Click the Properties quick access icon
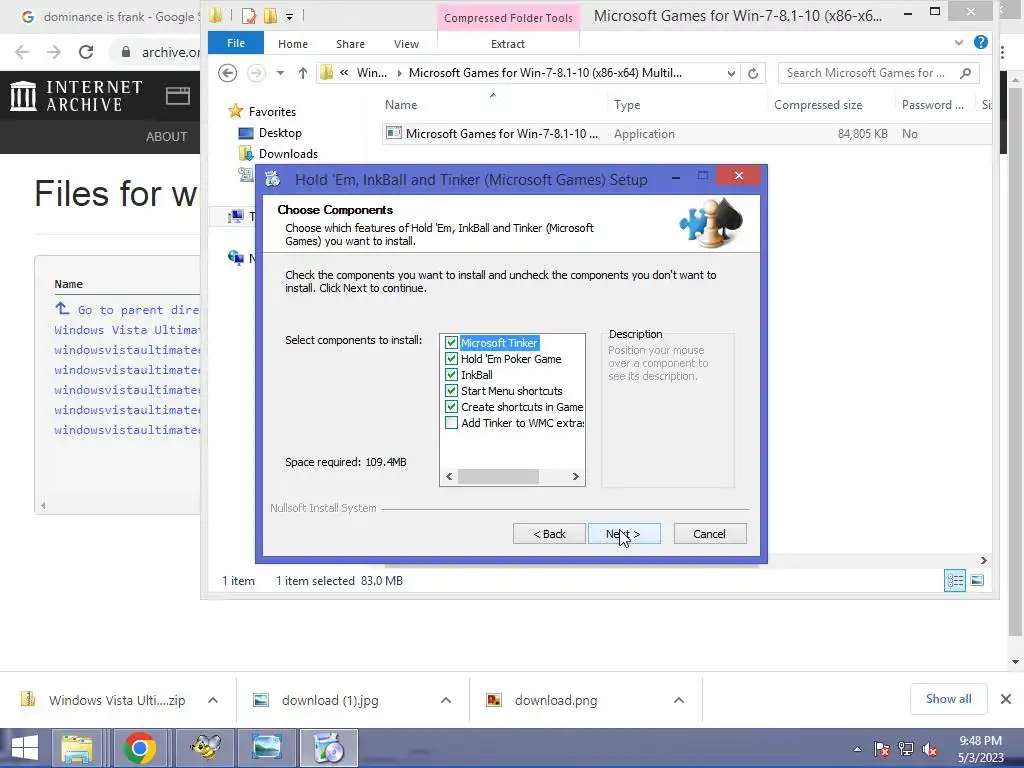The height and width of the screenshot is (768, 1024). point(249,16)
